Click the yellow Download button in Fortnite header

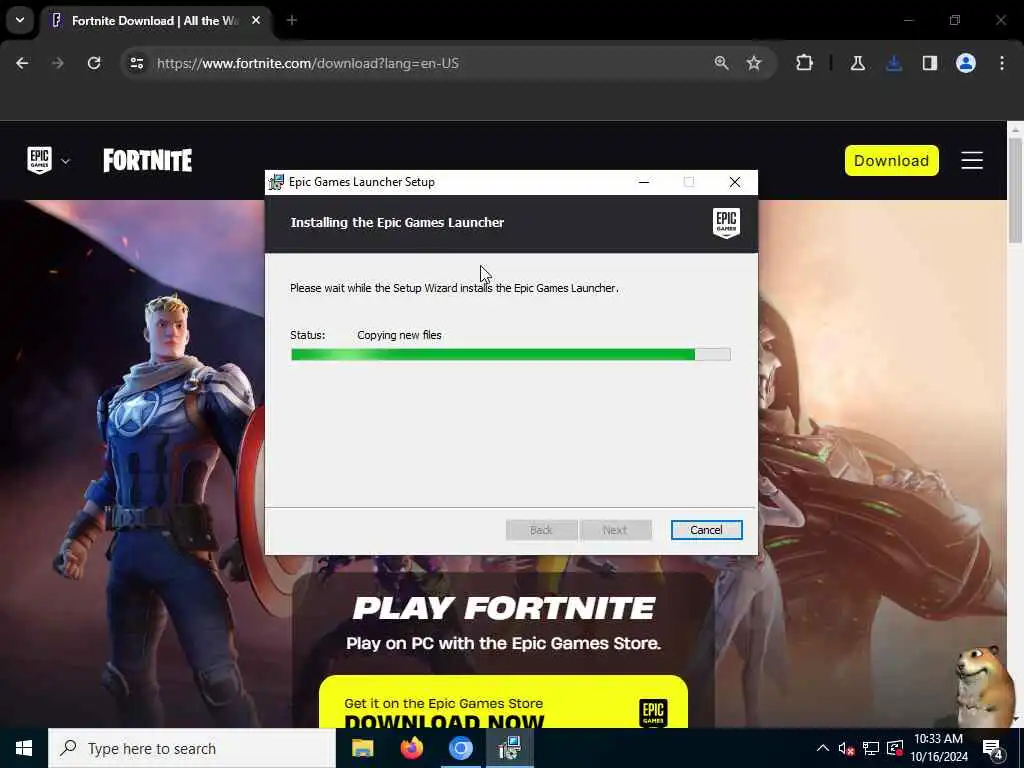click(891, 161)
